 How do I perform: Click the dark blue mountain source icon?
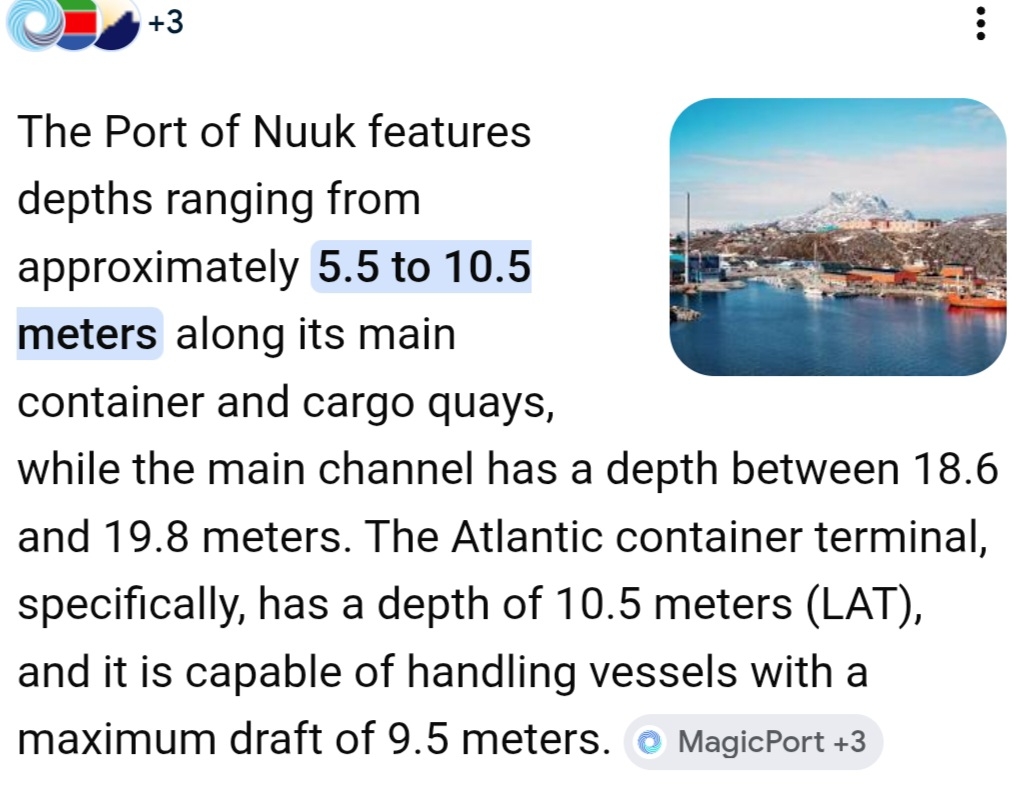pyautogui.click(x=120, y=27)
